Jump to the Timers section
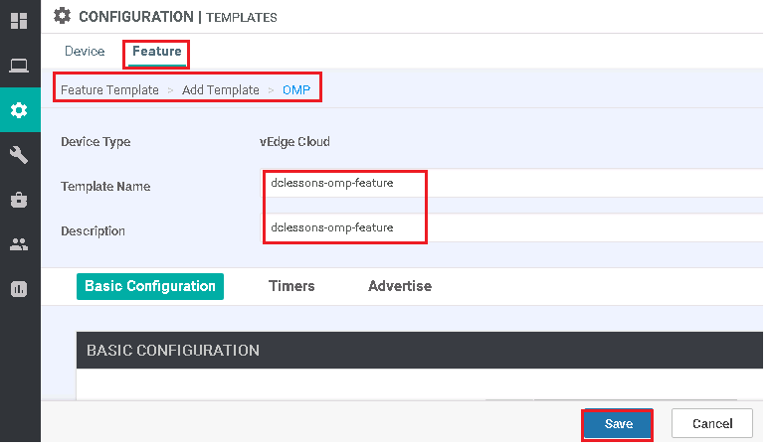This screenshot has width=772, height=448. click(x=291, y=286)
